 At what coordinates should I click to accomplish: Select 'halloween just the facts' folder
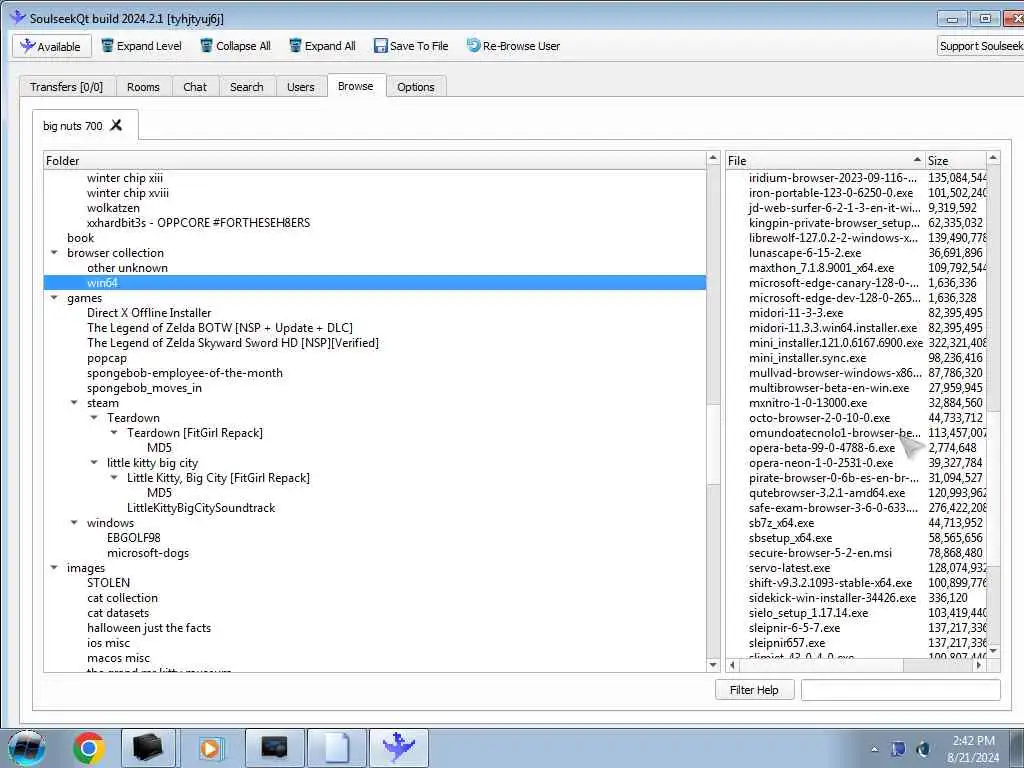(149, 628)
